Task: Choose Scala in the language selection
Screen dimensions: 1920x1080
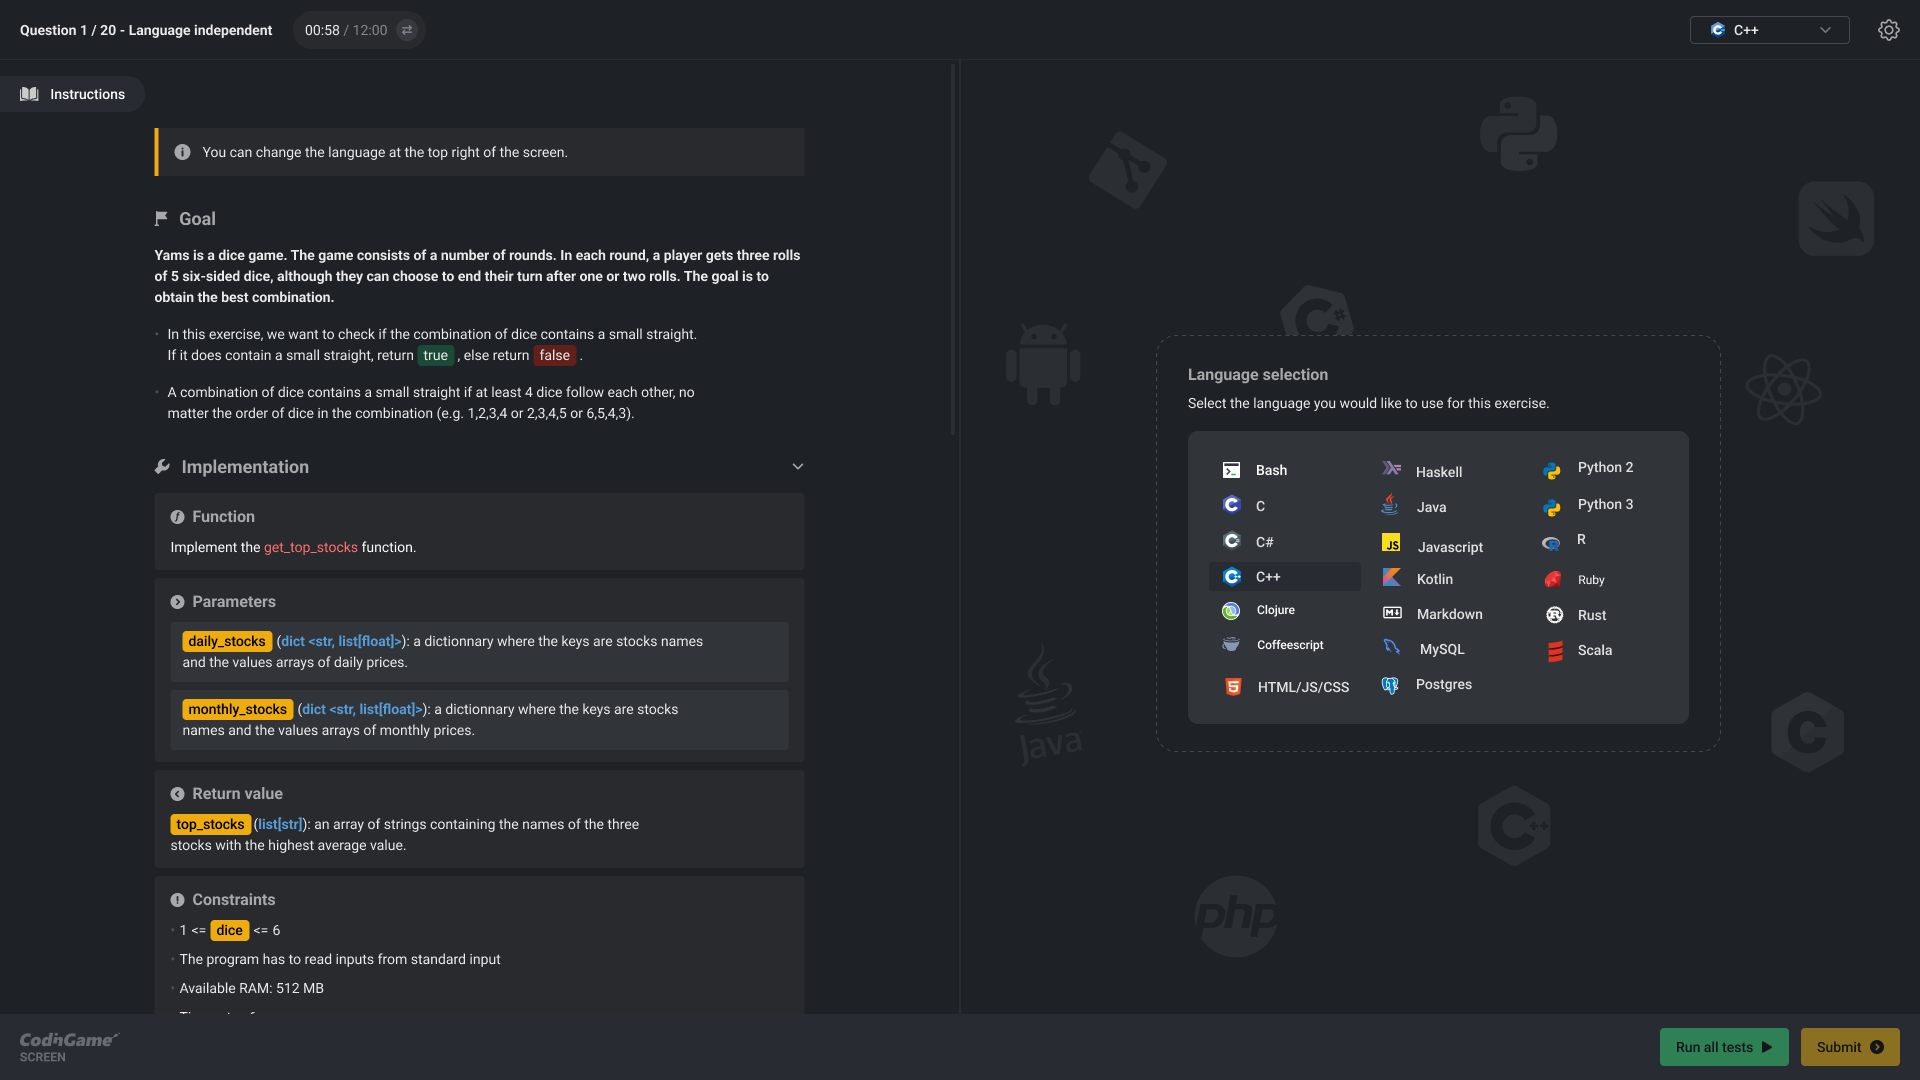Action: click(x=1594, y=650)
